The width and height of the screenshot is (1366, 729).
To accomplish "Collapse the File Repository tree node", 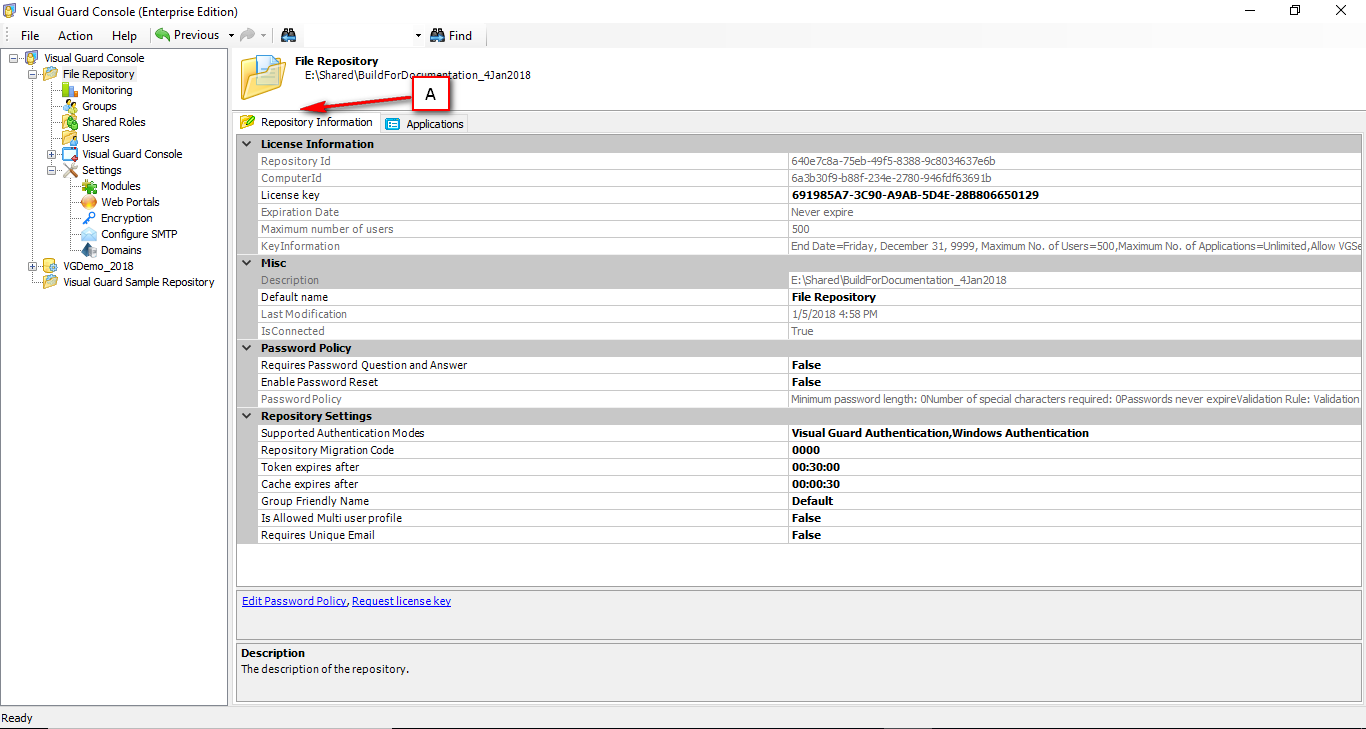I will coord(32,74).
